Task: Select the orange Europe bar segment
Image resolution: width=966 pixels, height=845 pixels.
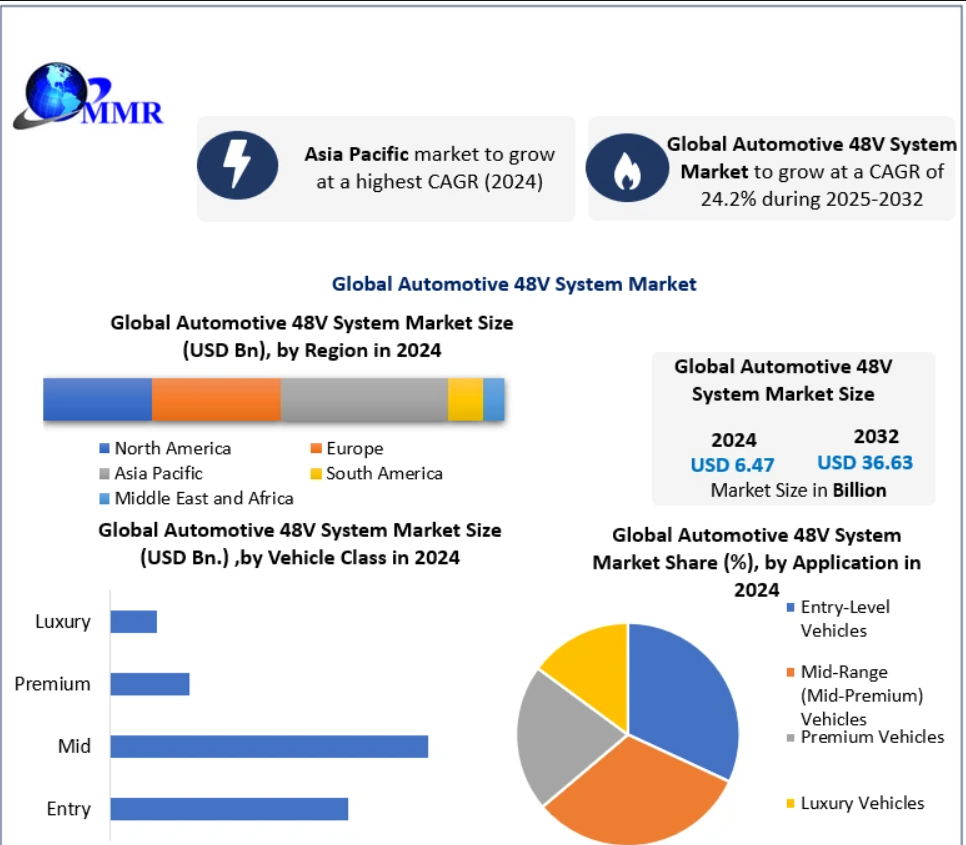Action: pos(216,399)
